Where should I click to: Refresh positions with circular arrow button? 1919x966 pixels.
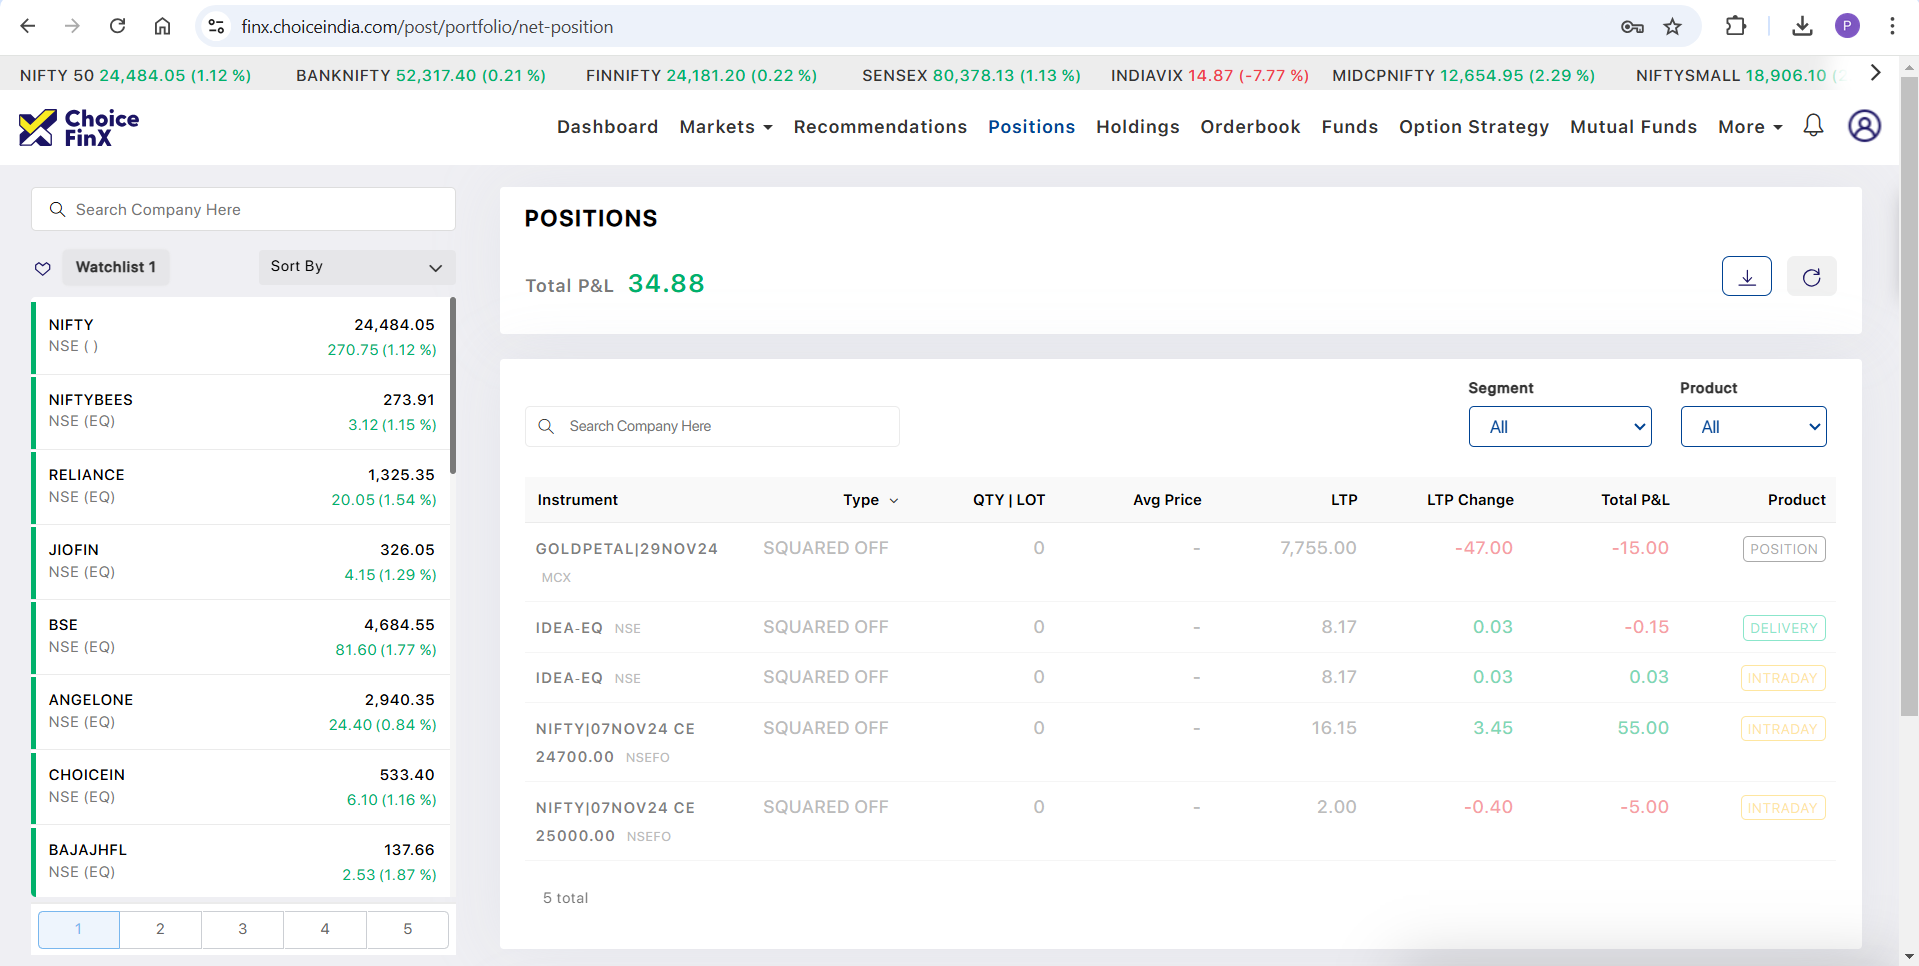point(1811,276)
